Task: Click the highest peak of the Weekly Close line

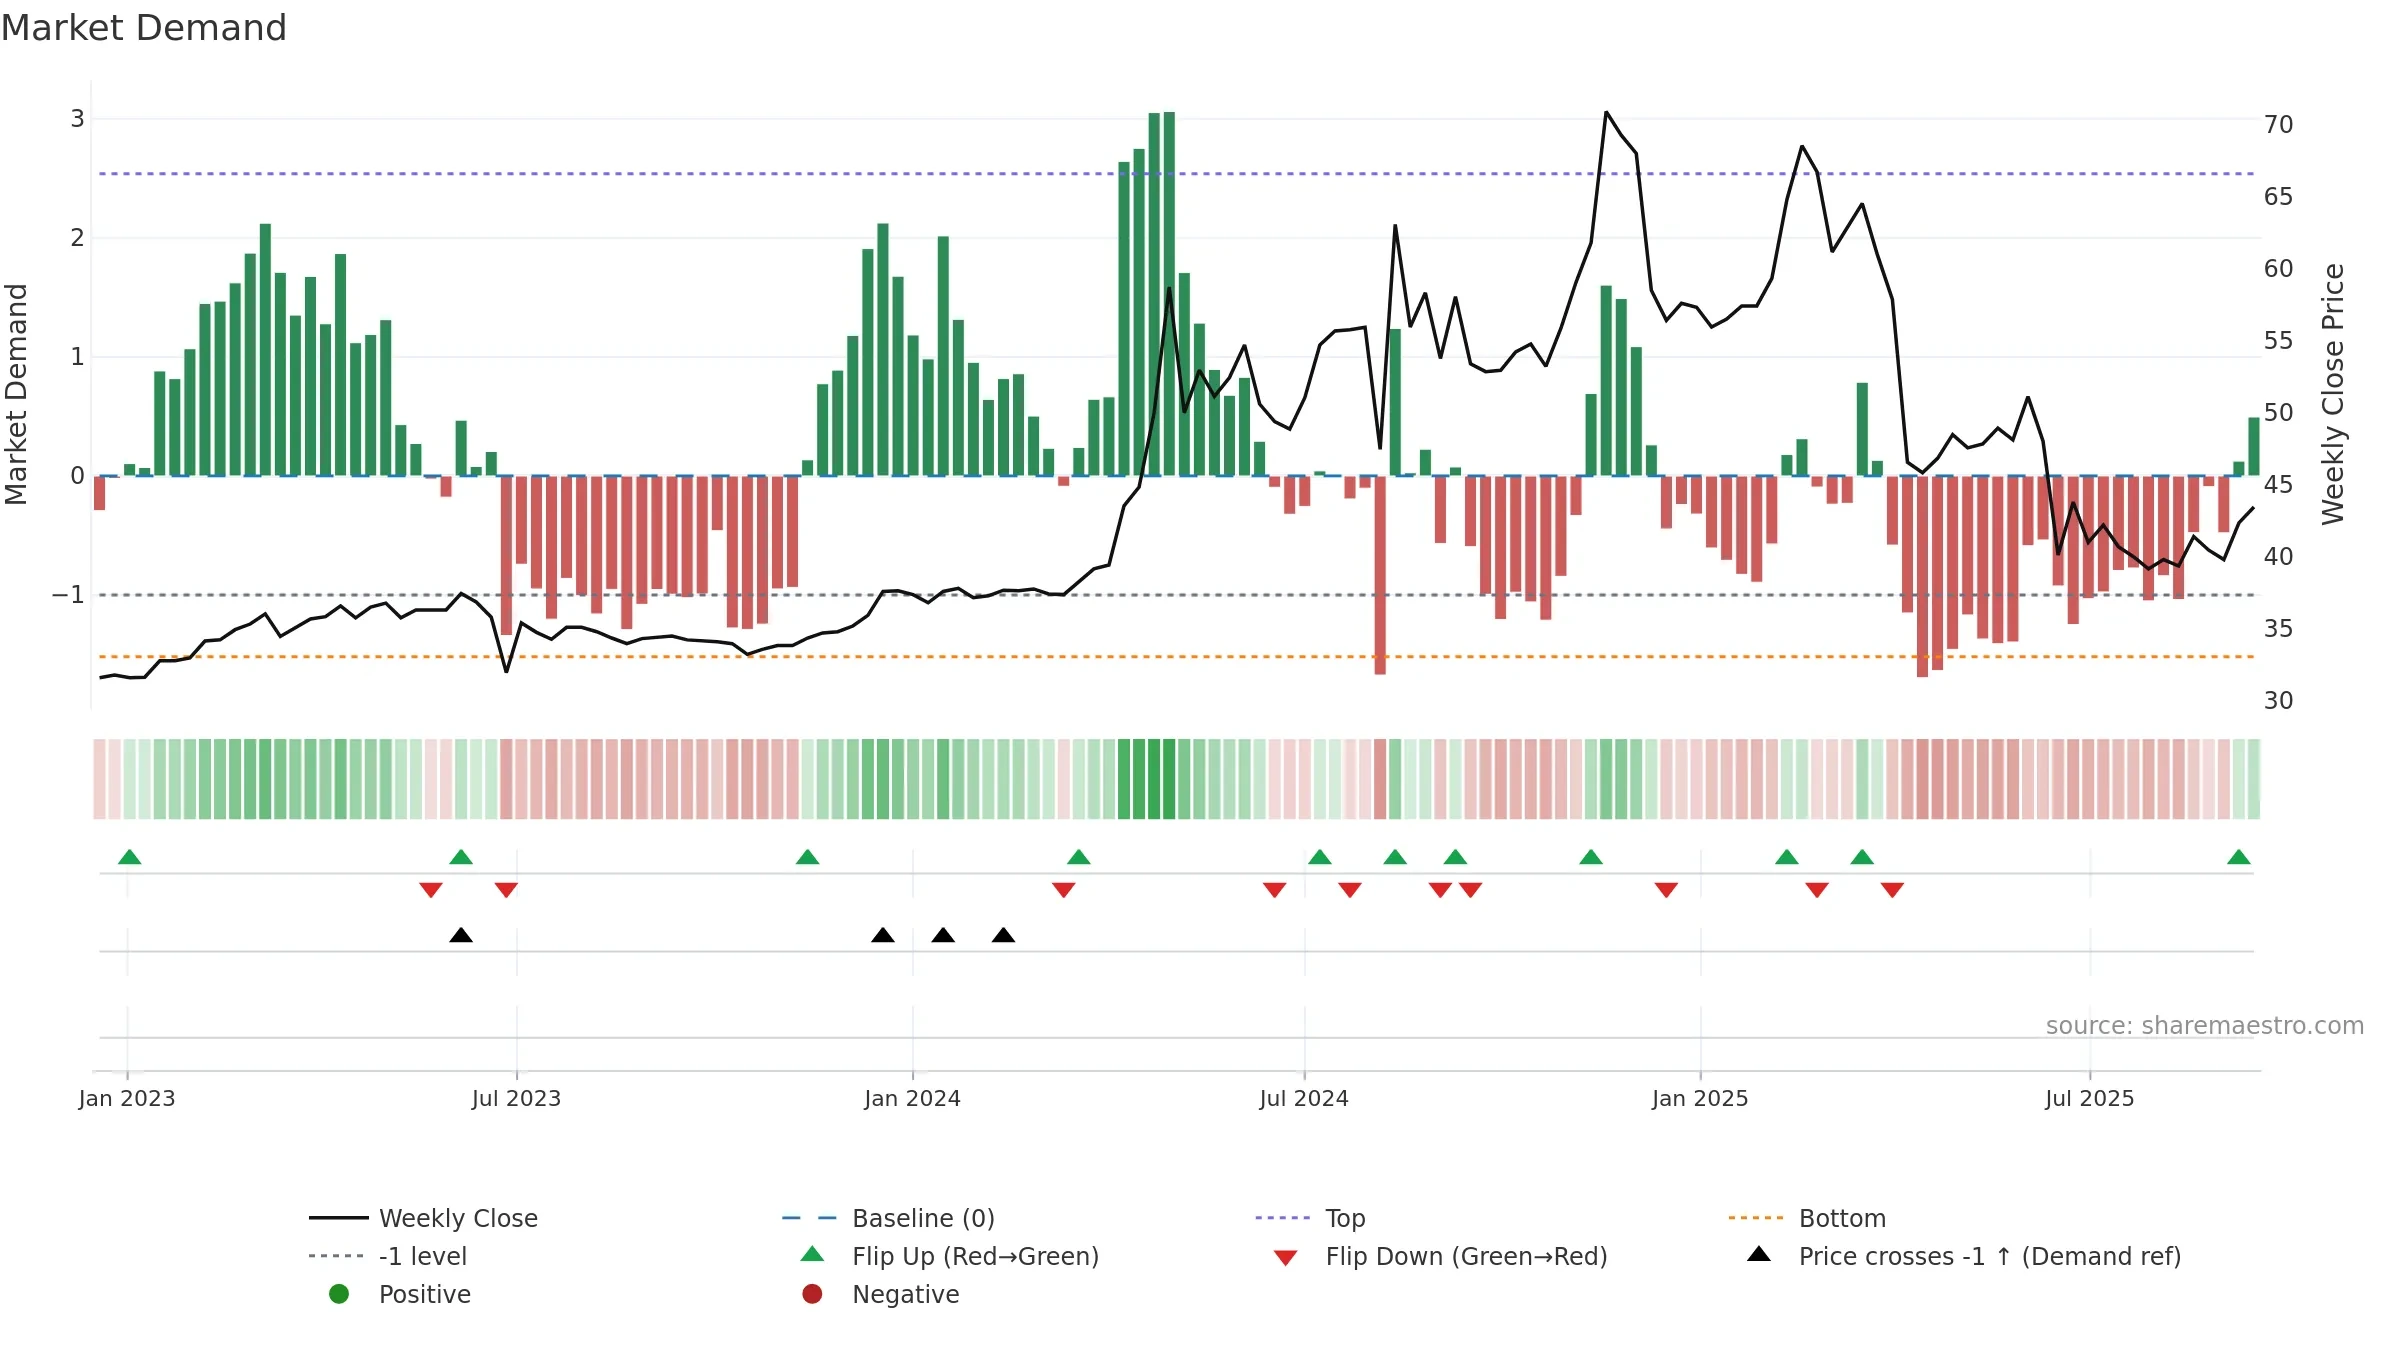Action: pos(1606,113)
